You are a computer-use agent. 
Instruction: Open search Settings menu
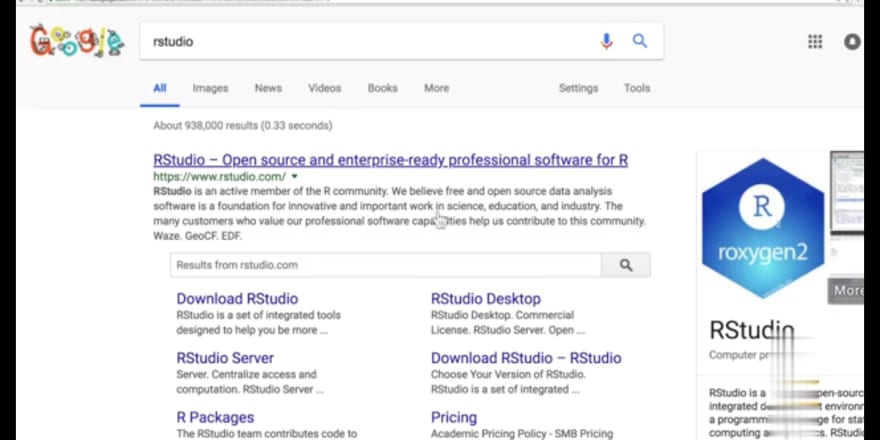pyautogui.click(x=578, y=88)
